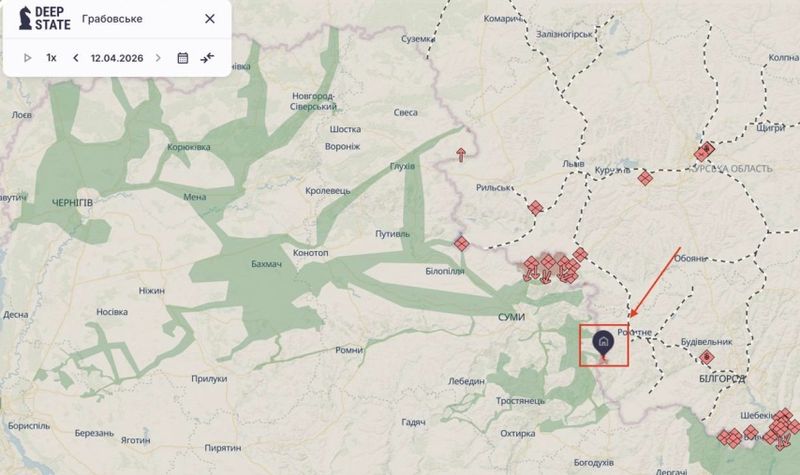Click the unit marker near Білопілля
This screenshot has height=475, width=800.
[x=461, y=243]
